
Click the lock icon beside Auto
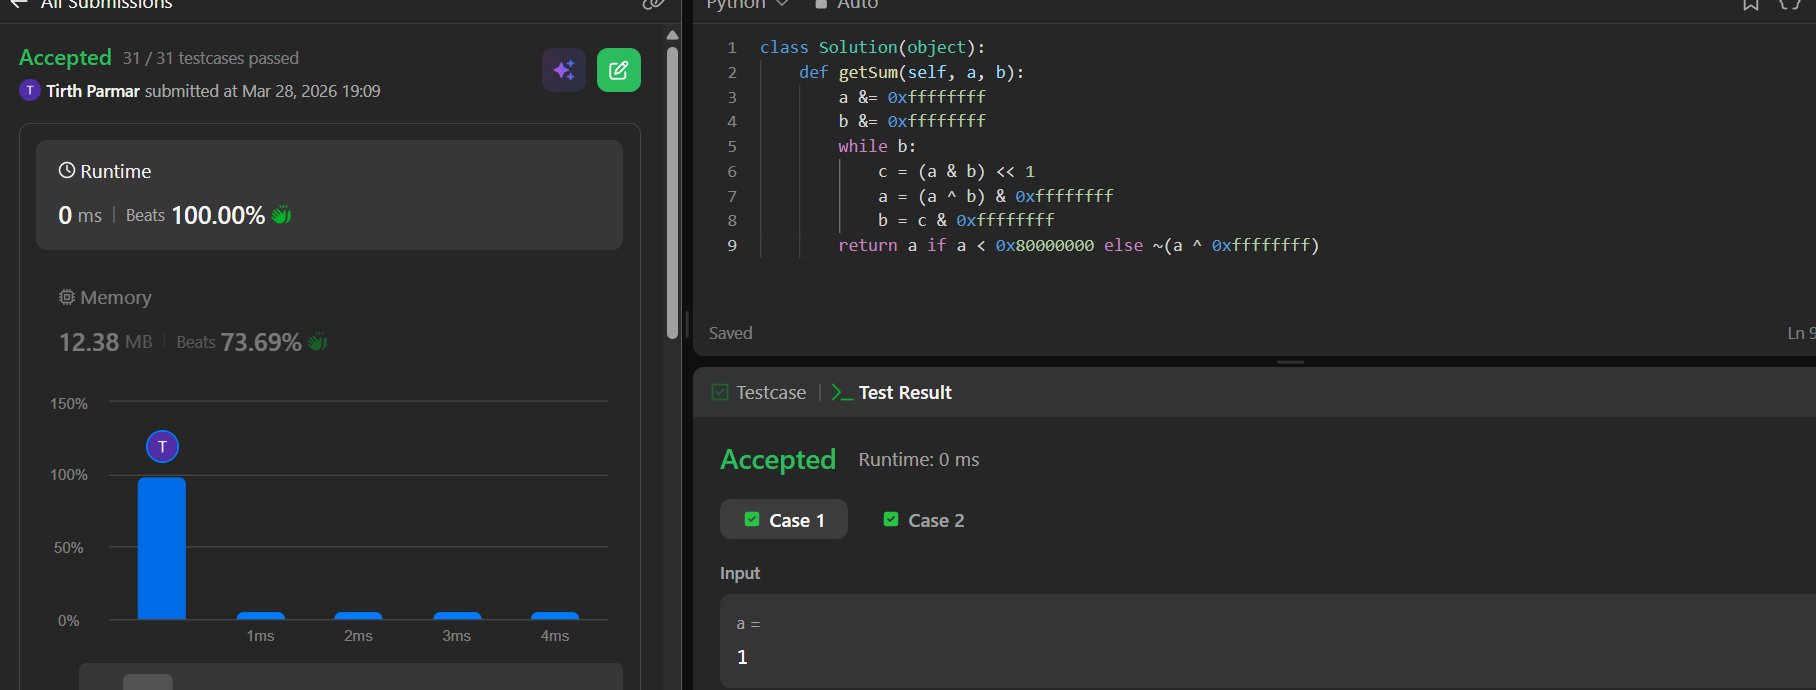point(821,5)
